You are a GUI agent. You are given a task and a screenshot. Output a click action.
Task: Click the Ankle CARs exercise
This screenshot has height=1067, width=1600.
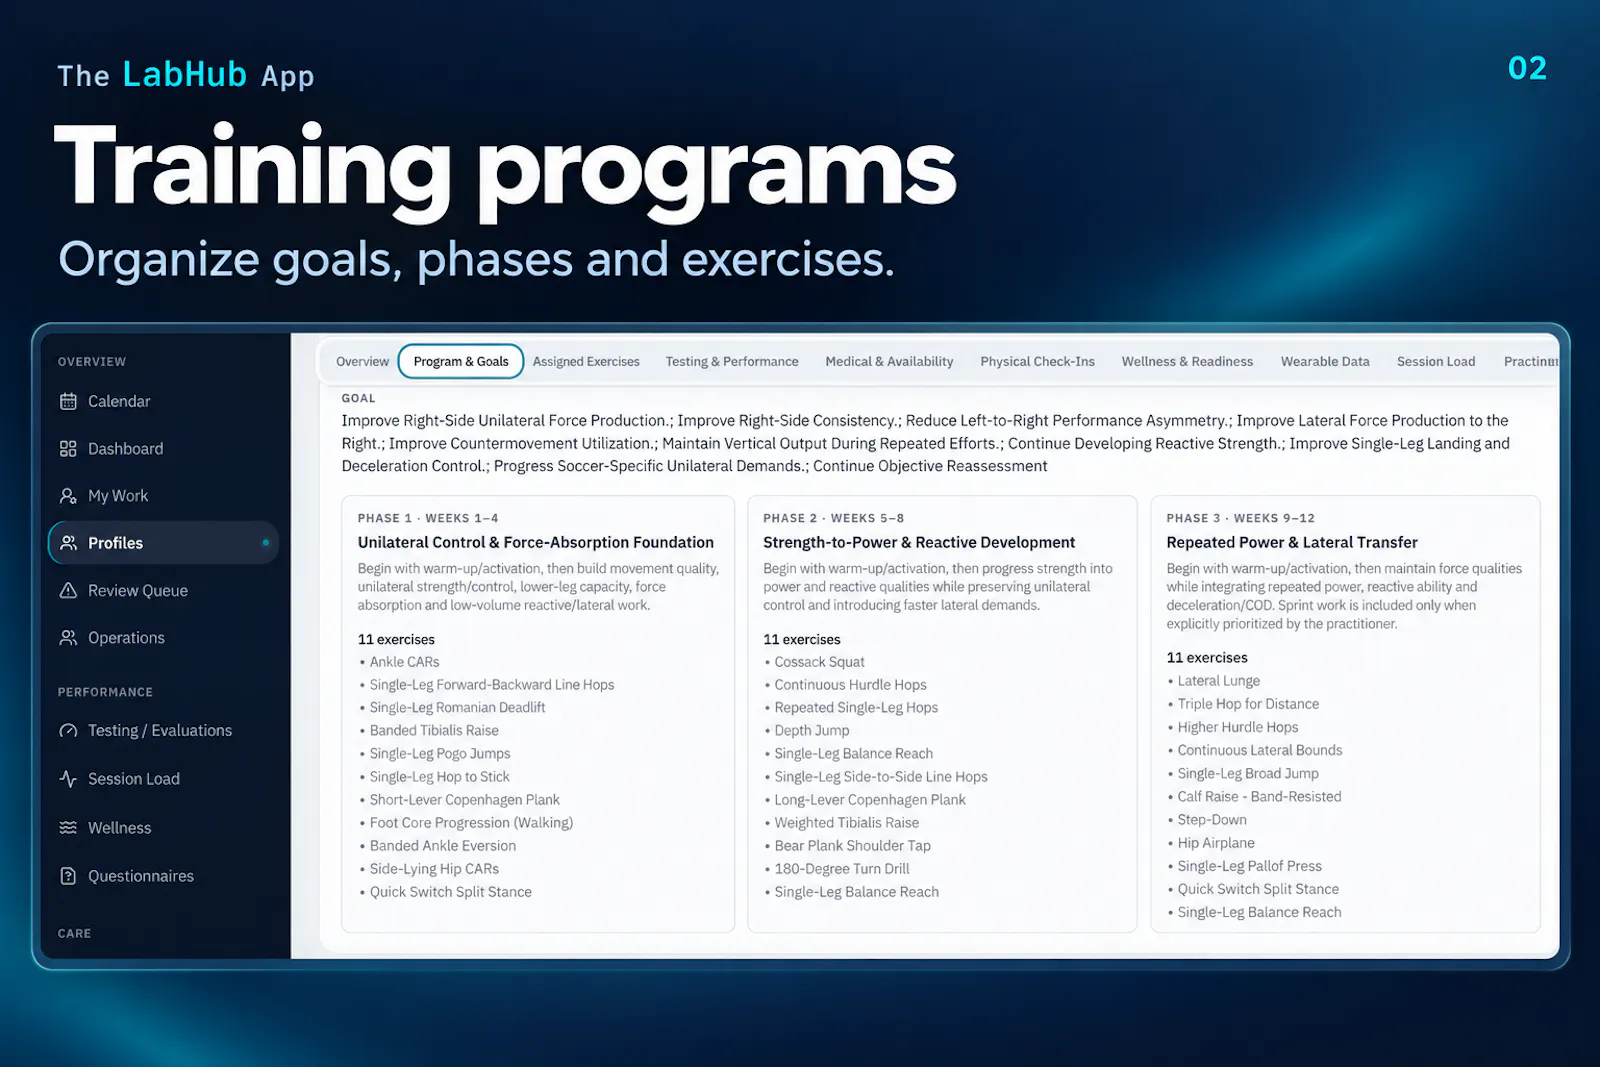tap(404, 662)
